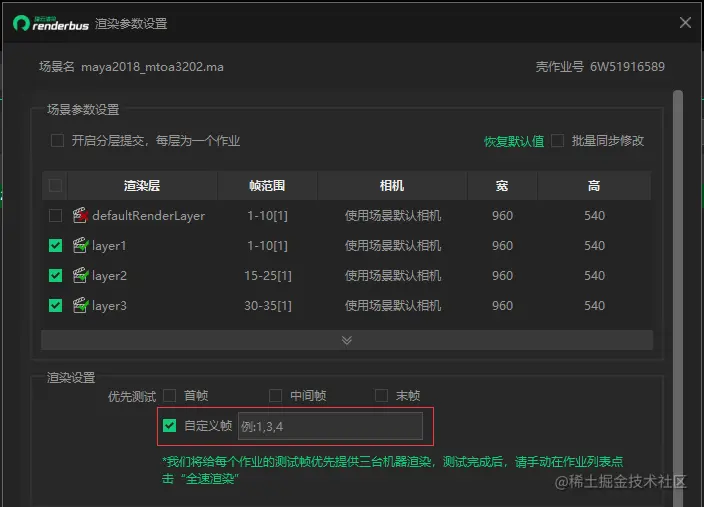Click height 540 in defaultRenderLayer row
Viewport: 704px width, 507px height.
tap(594, 216)
